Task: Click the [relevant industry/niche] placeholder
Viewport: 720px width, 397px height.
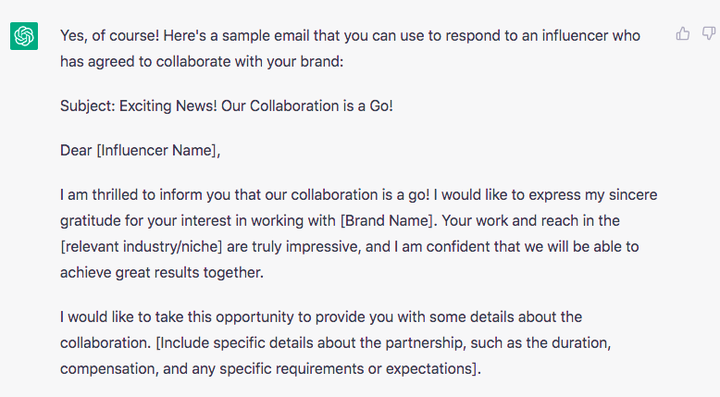Action: (141, 247)
